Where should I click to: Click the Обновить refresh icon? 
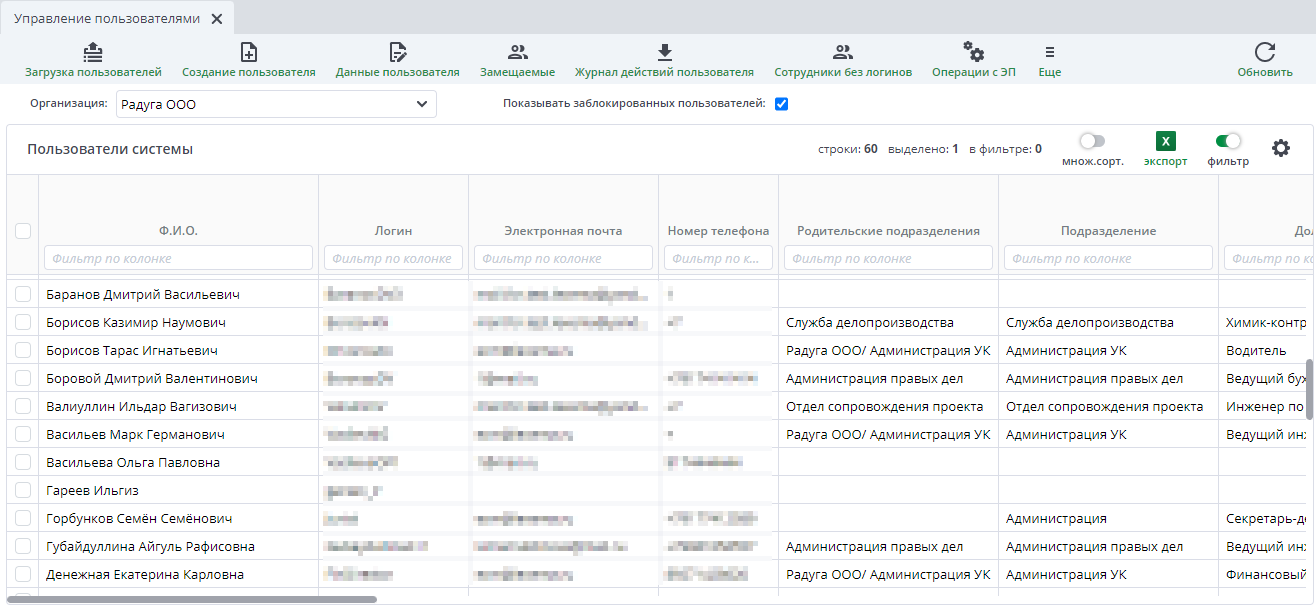(x=1265, y=53)
